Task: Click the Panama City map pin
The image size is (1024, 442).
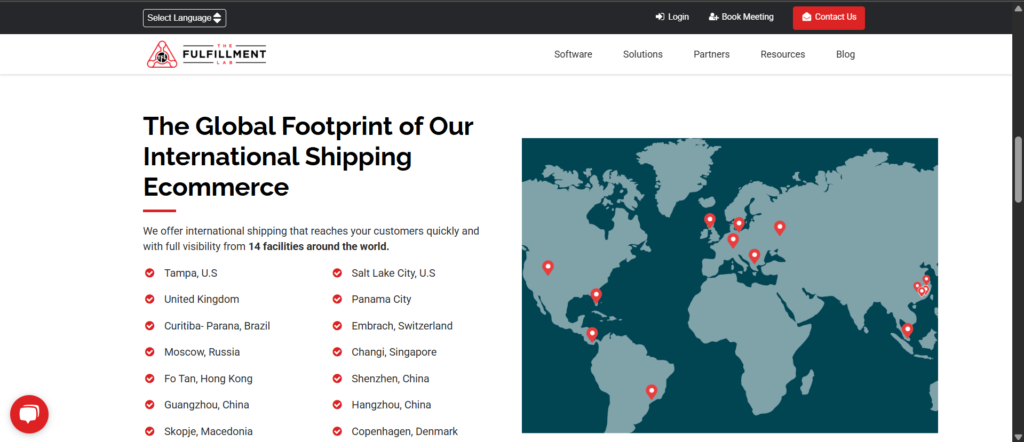Action: click(x=592, y=334)
